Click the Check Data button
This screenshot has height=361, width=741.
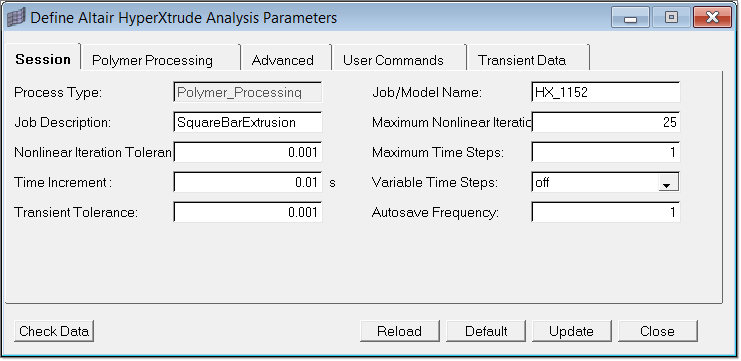(x=54, y=331)
